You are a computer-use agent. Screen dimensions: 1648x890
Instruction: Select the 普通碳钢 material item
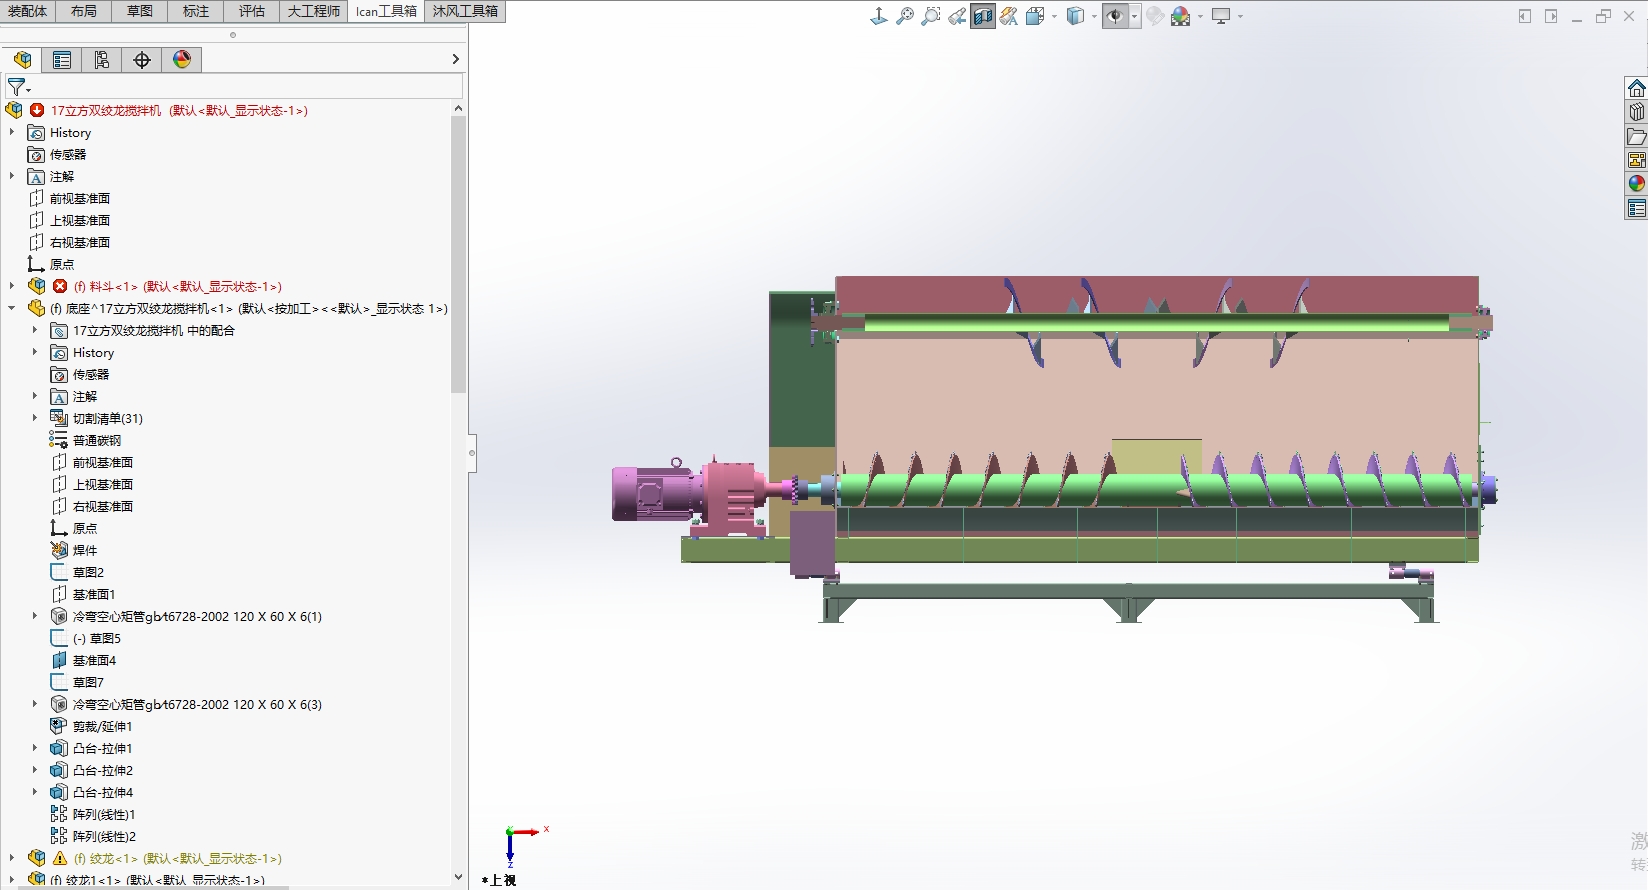[x=97, y=440]
